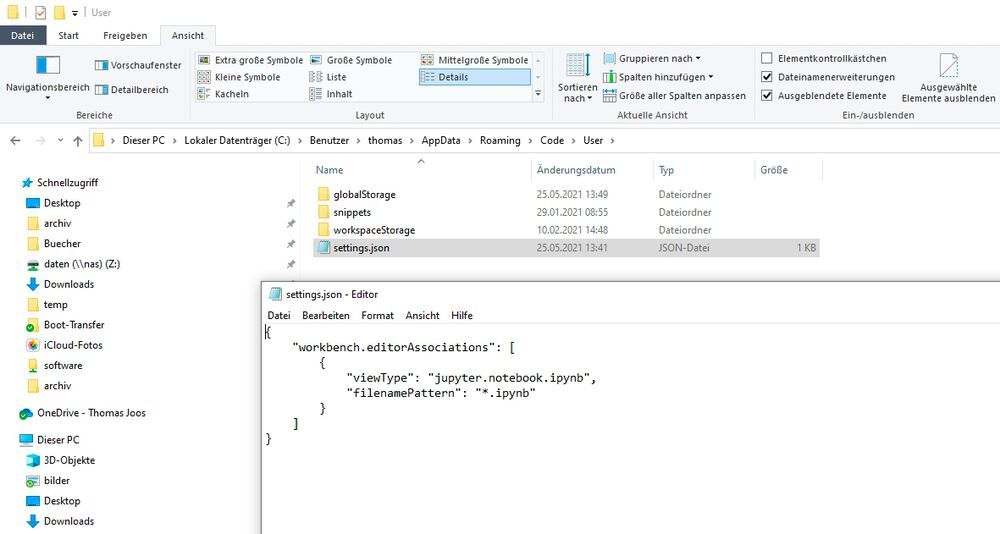Sort by Typ column header

point(666,170)
